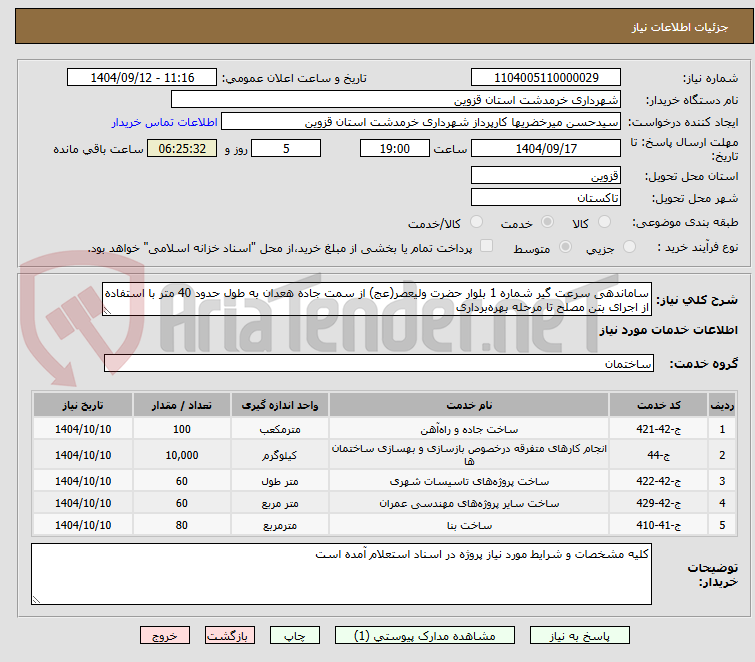Image resolution: width=755 pixels, height=662 pixels.
Task: Click the تاریخ نیاز column header
Action: pos(83,405)
